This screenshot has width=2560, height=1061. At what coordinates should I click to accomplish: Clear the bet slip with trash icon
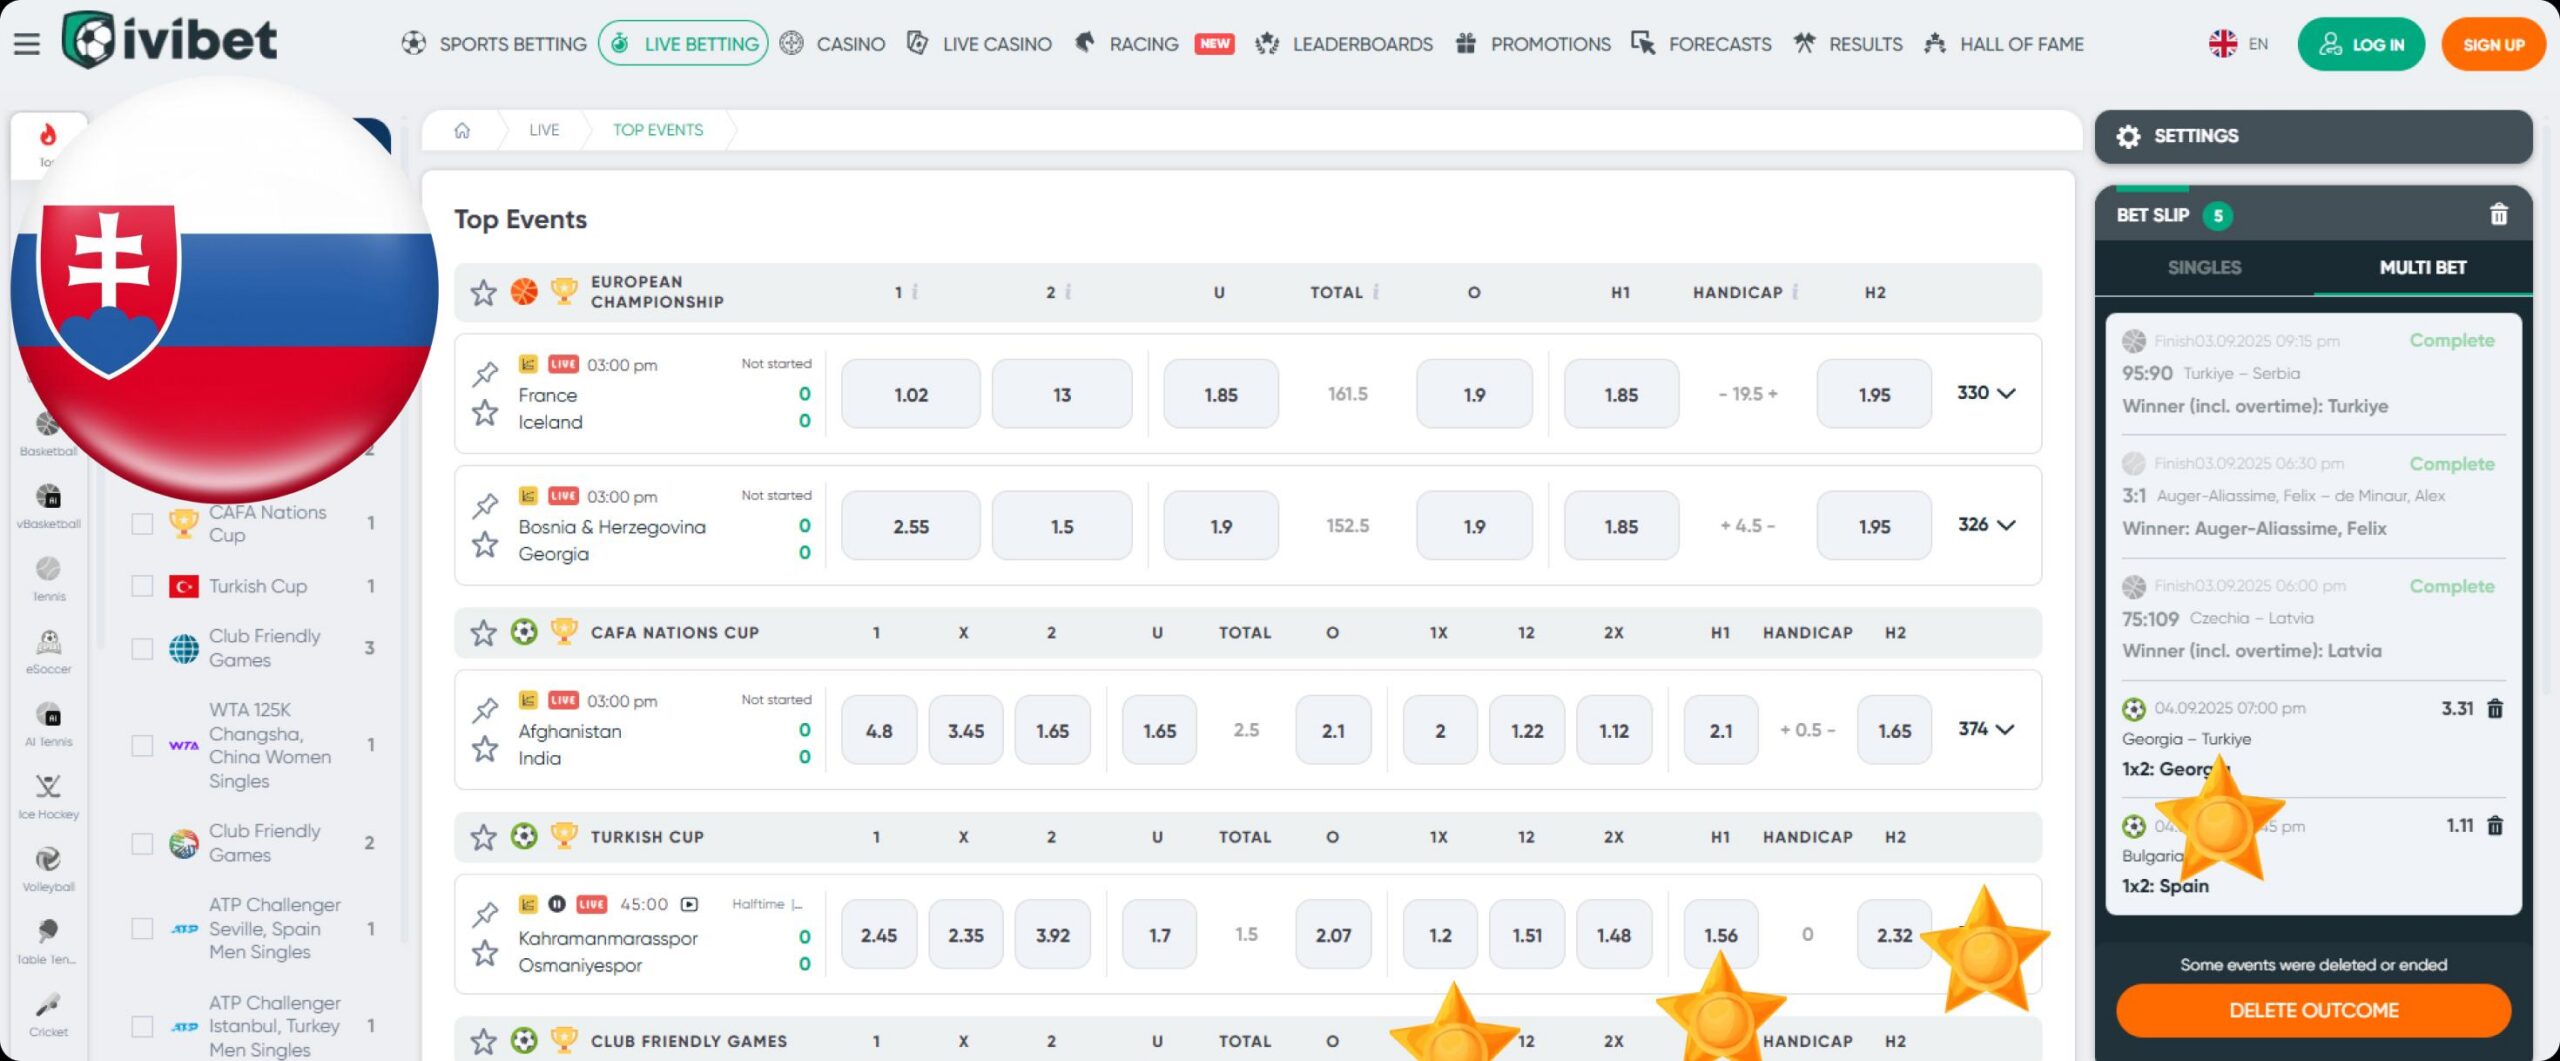(2498, 214)
